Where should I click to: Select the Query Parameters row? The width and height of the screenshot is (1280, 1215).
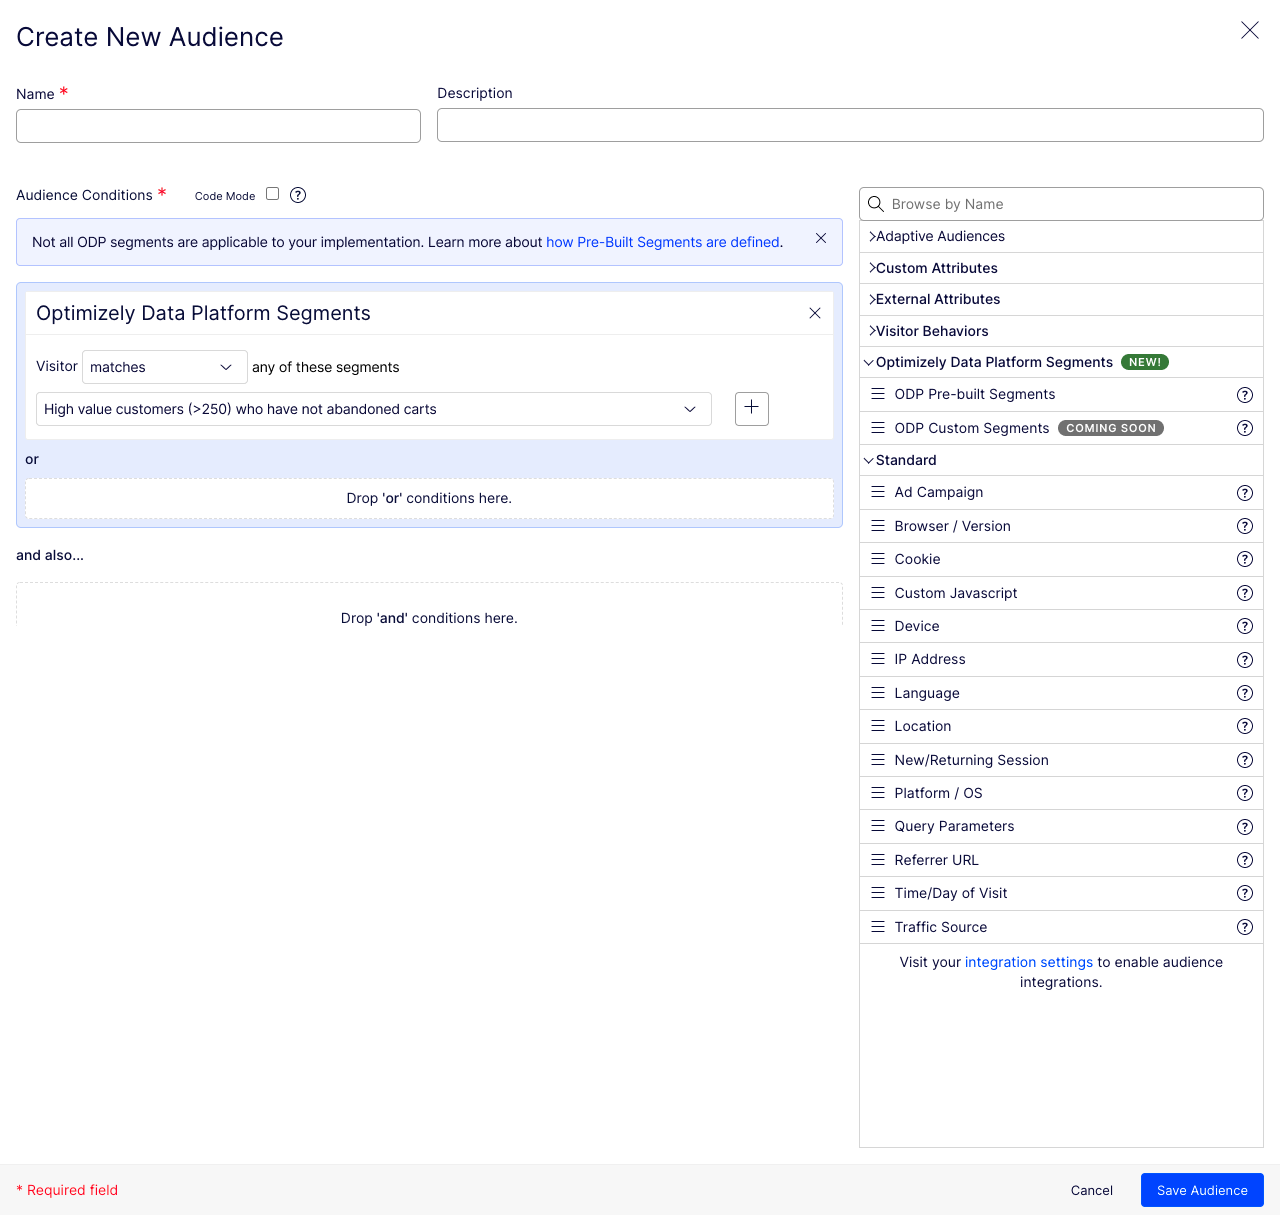coord(1061,827)
